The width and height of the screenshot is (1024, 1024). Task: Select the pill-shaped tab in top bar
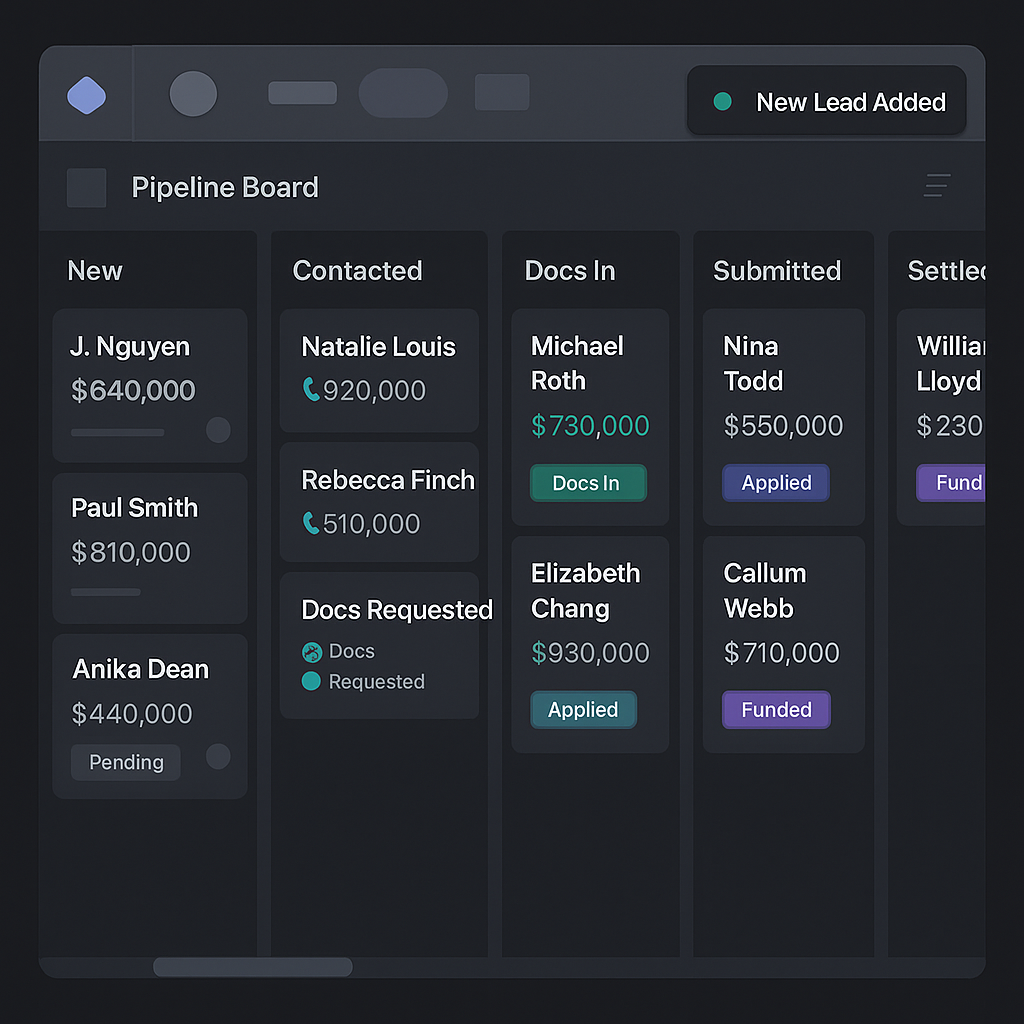(403, 93)
